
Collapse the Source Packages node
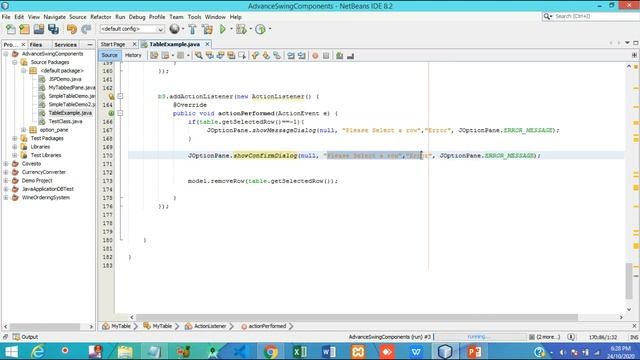click(x=15, y=62)
